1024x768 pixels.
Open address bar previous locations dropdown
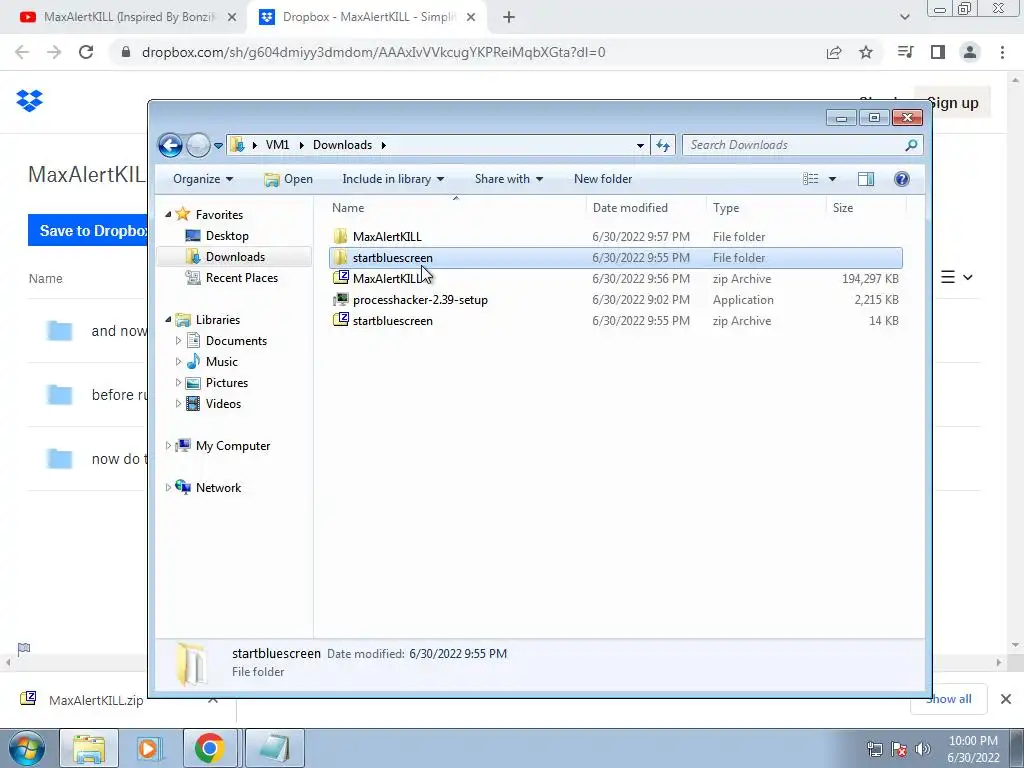(640, 146)
